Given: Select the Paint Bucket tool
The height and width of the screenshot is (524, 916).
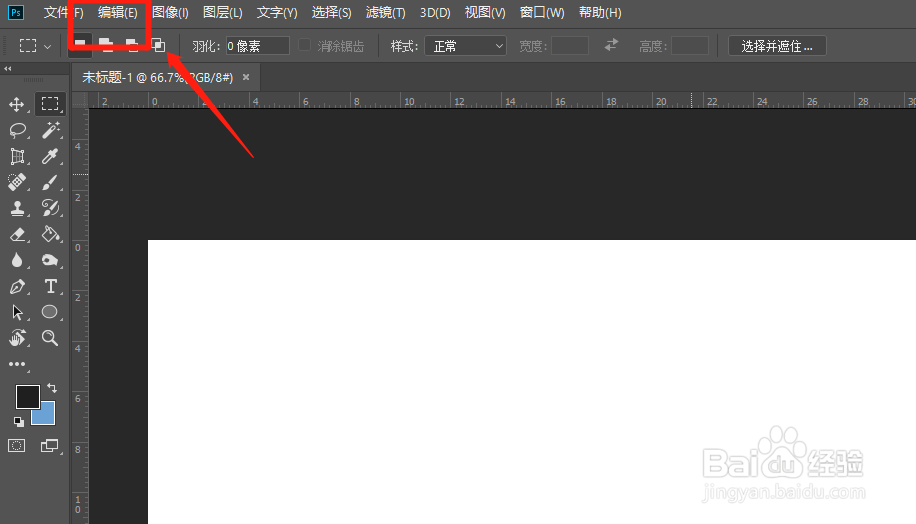Looking at the screenshot, I should pos(50,234).
